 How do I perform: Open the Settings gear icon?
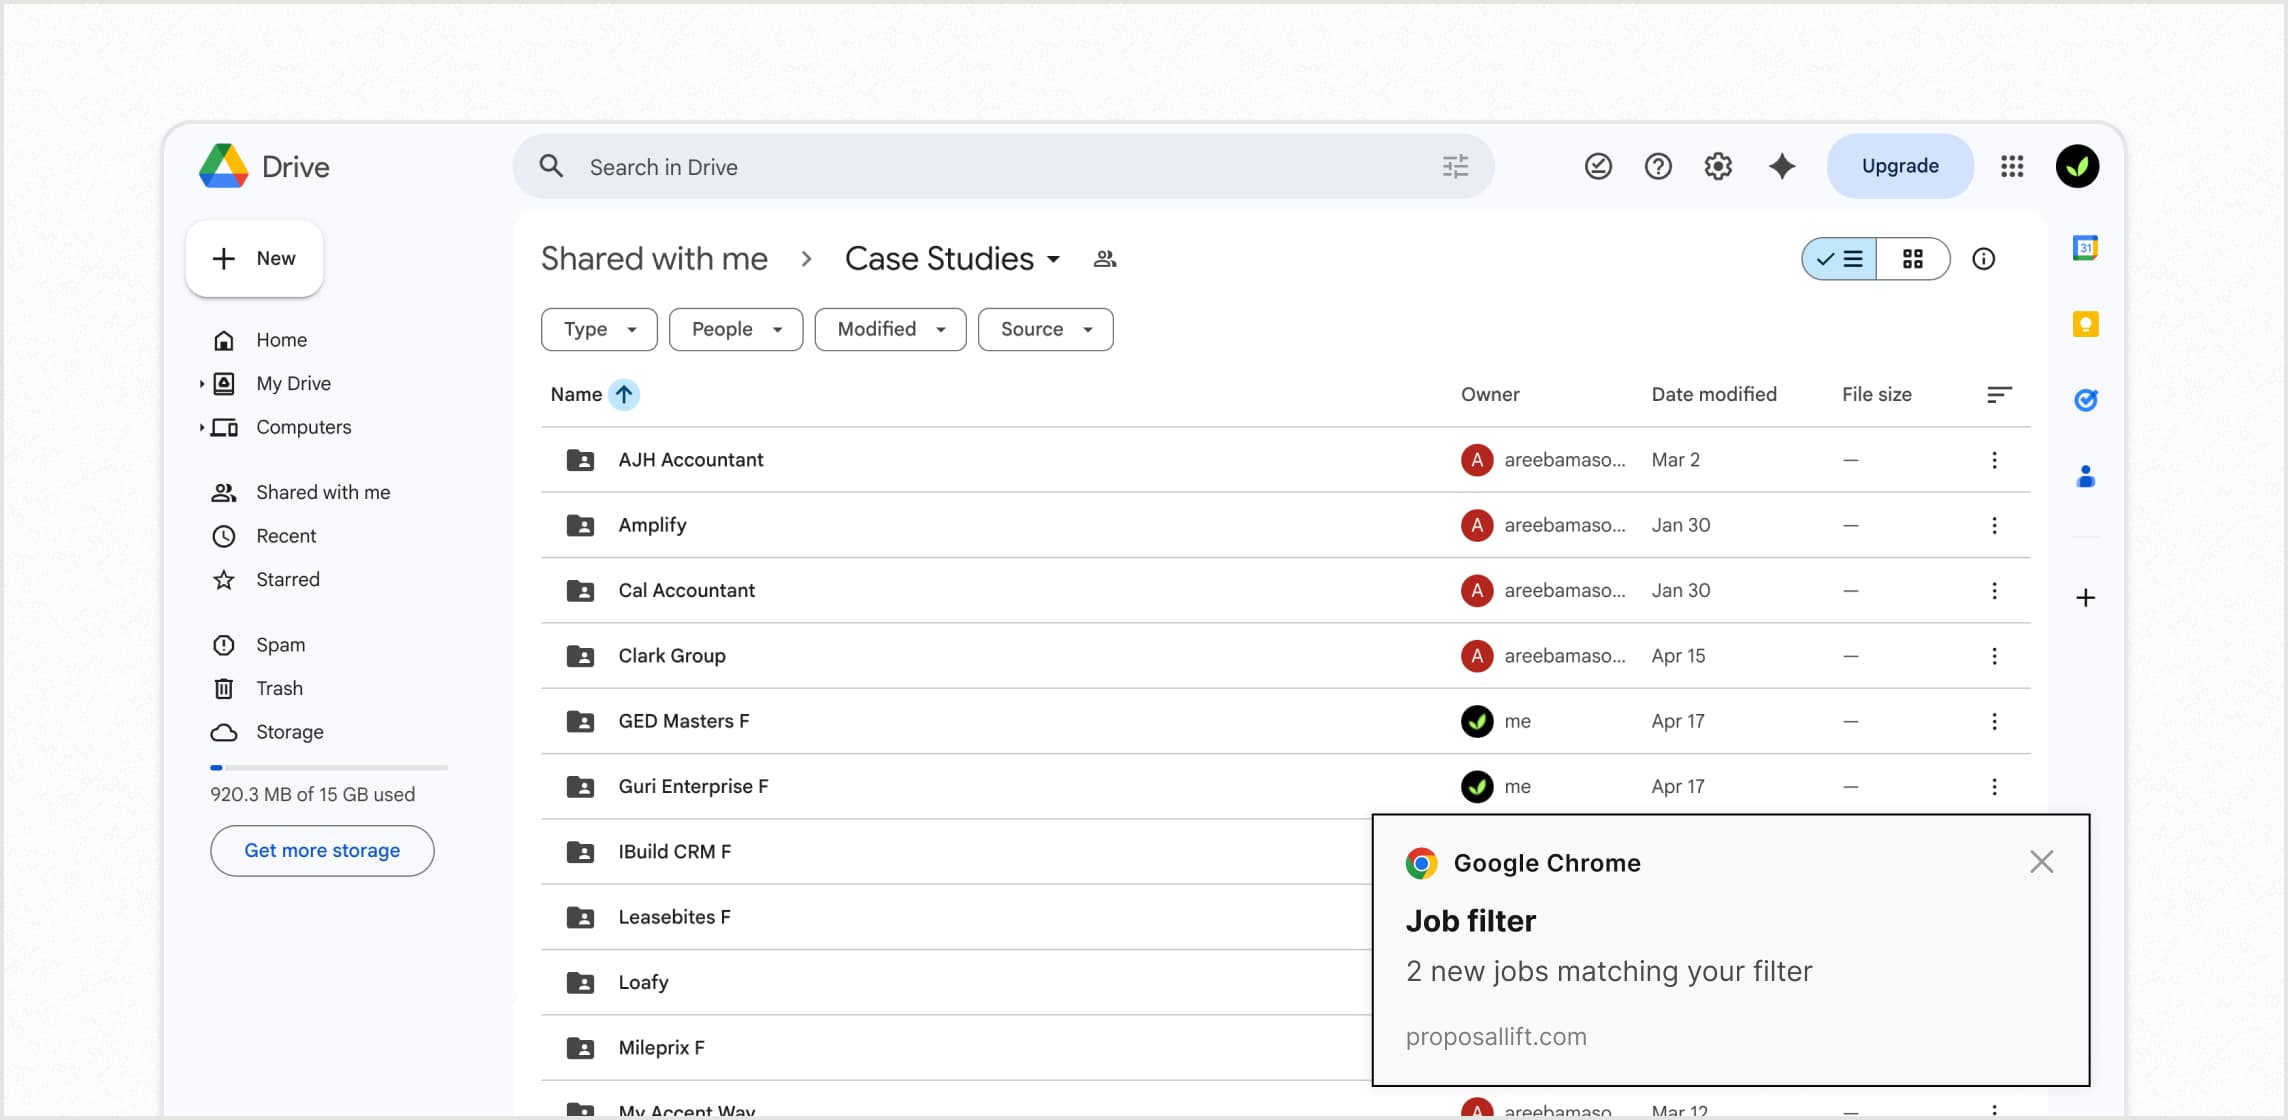(1718, 166)
